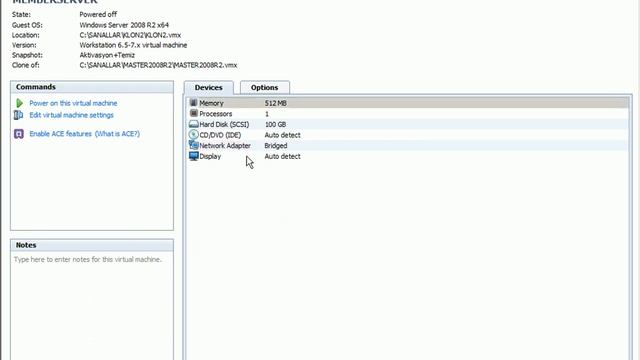Click the 512 MB memory value
This screenshot has width=640, height=360.
coord(276,103)
